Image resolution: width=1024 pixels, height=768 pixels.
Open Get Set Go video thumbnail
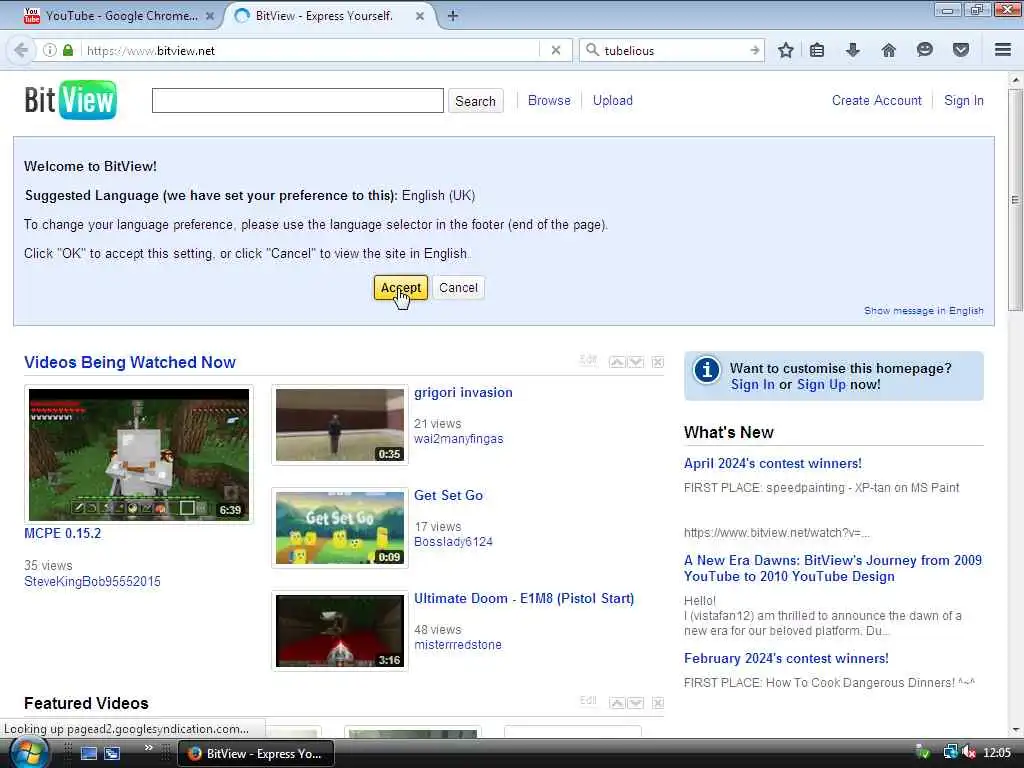340,528
